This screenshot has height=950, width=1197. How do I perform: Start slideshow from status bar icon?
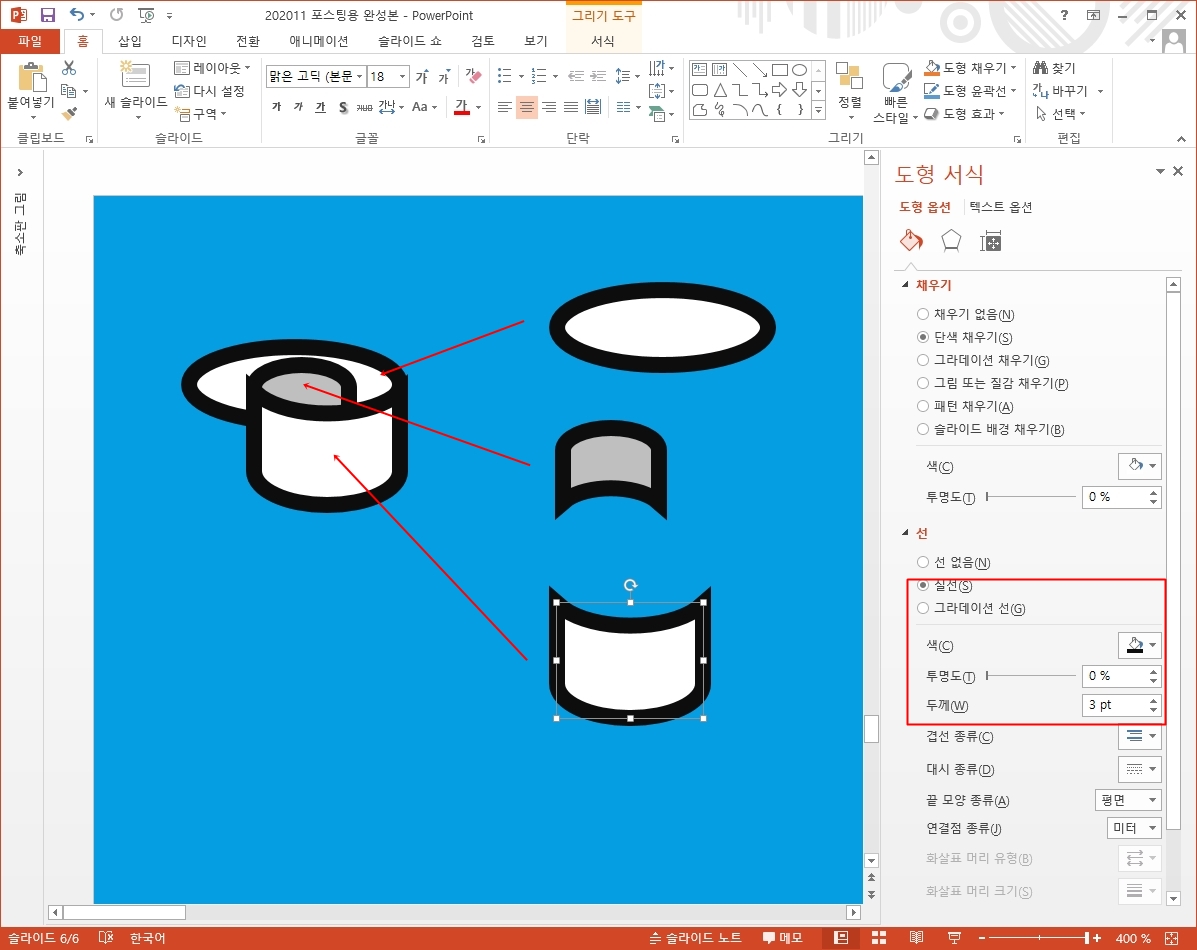click(x=953, y=938)
